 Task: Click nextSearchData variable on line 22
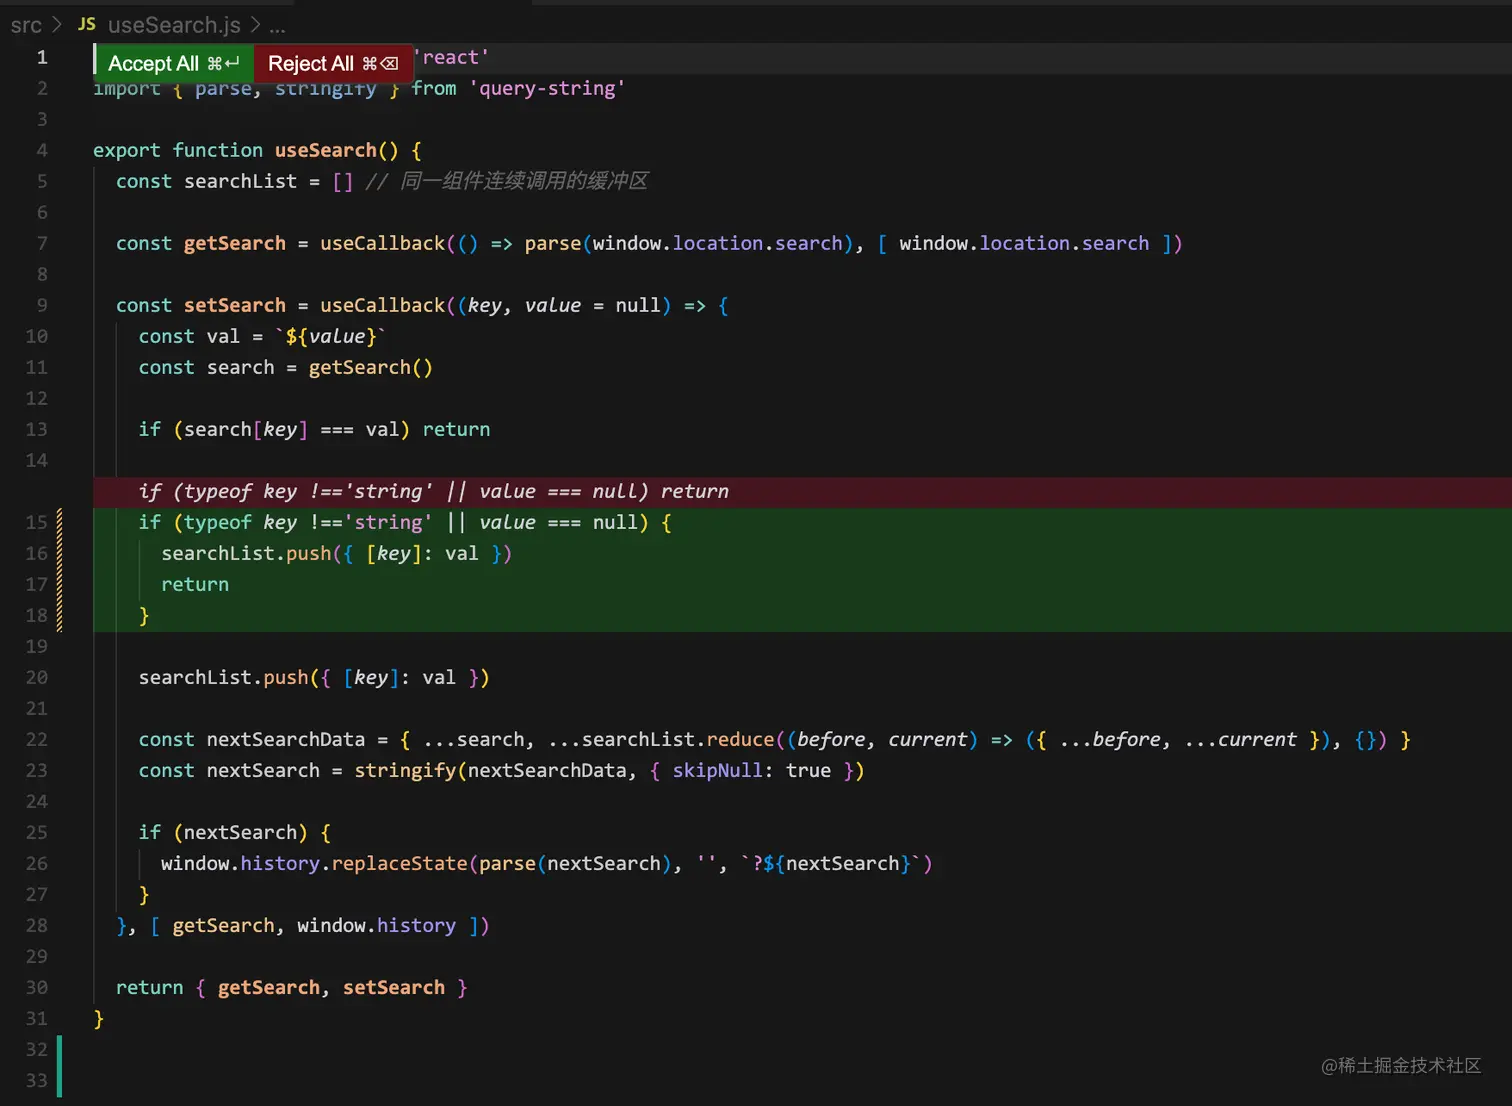286,739
